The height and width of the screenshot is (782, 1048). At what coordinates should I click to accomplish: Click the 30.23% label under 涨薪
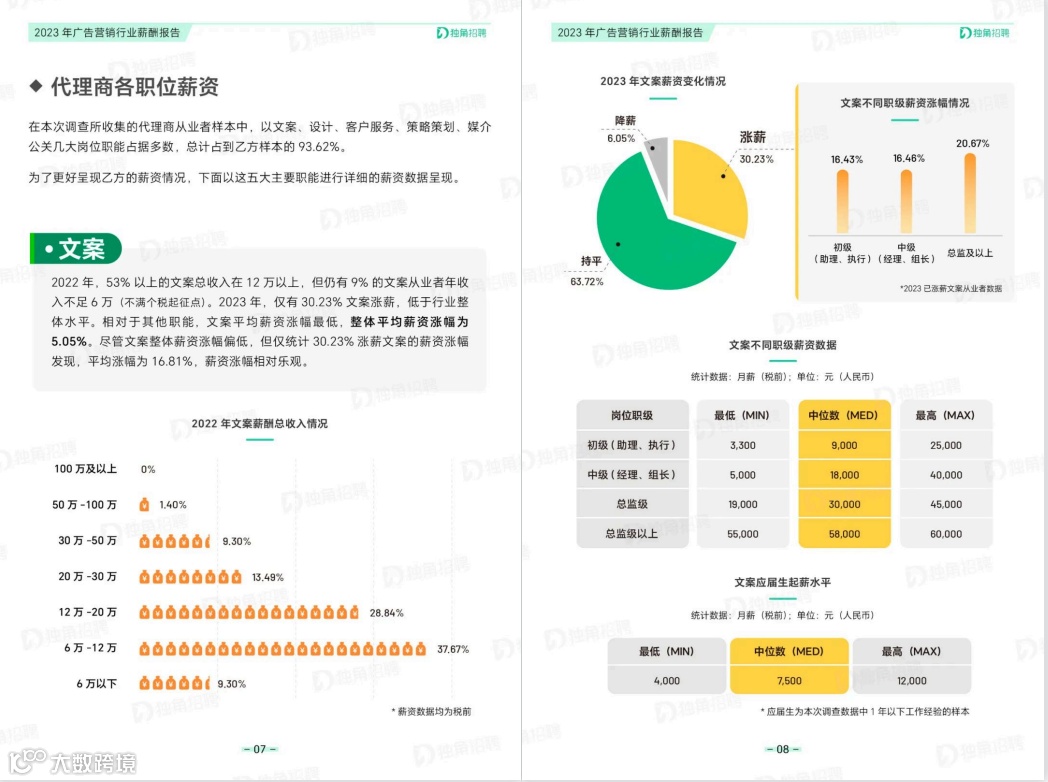(756, 159)
